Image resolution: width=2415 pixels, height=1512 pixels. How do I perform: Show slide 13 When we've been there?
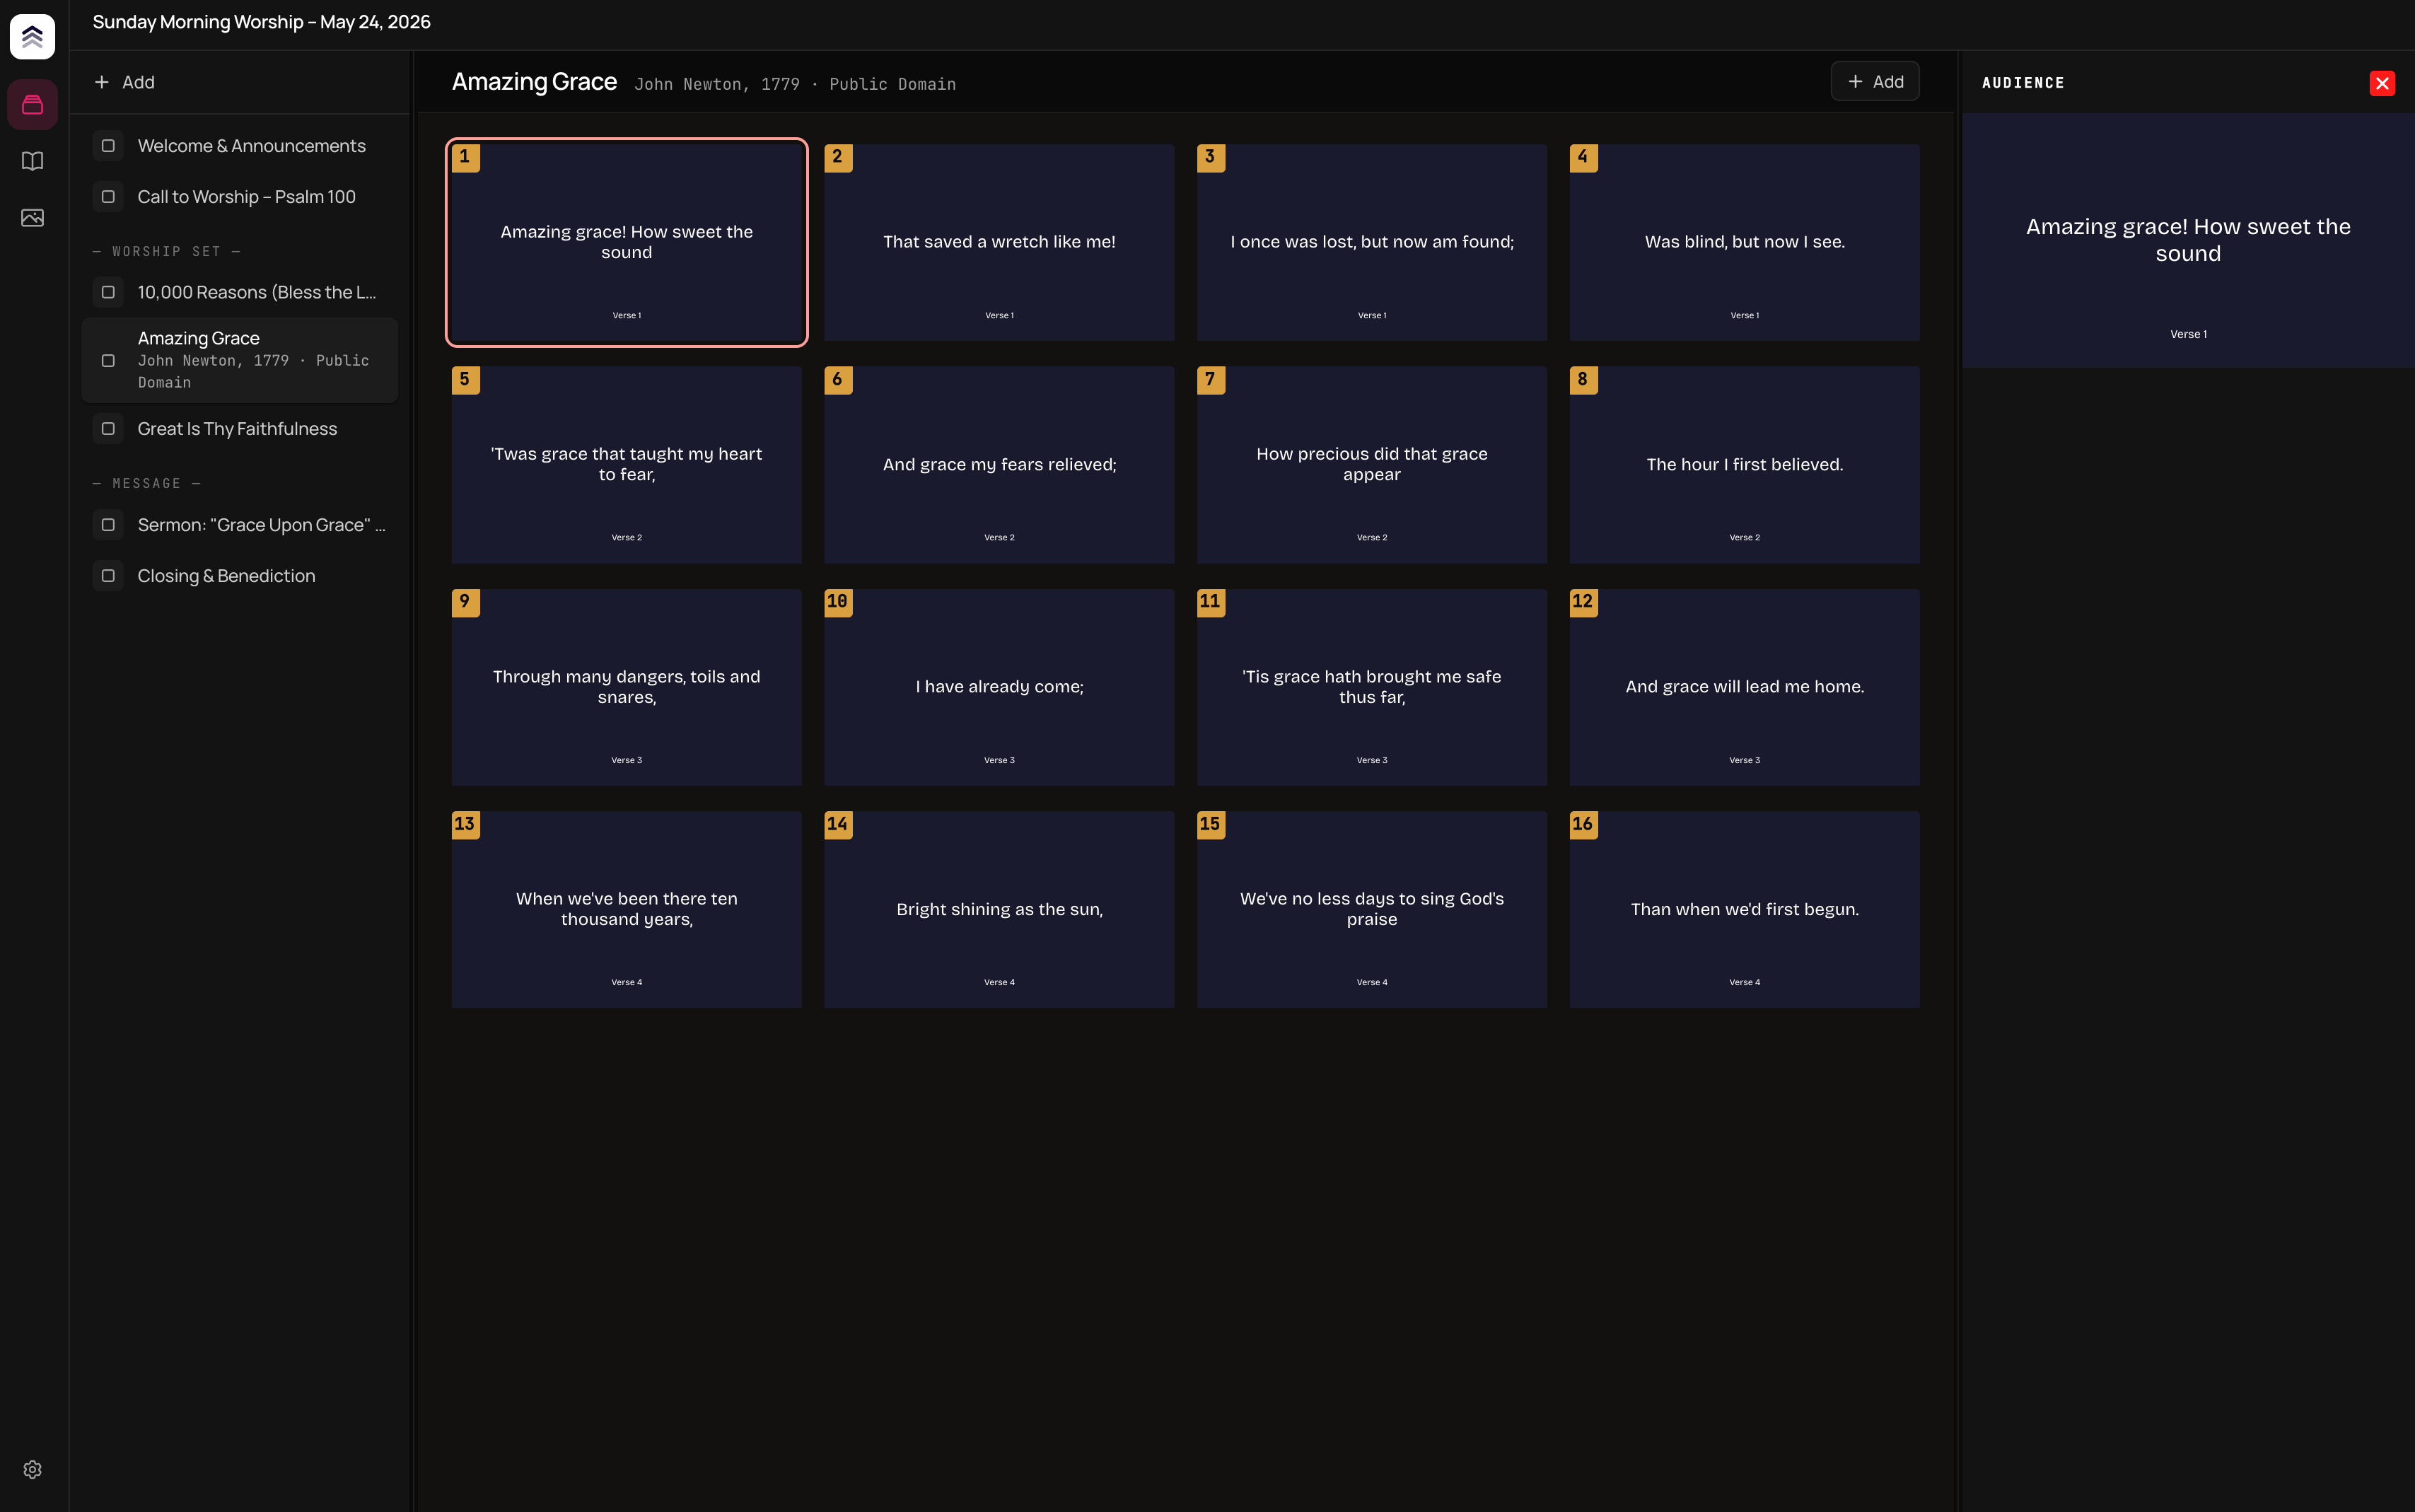coord(627,909)
